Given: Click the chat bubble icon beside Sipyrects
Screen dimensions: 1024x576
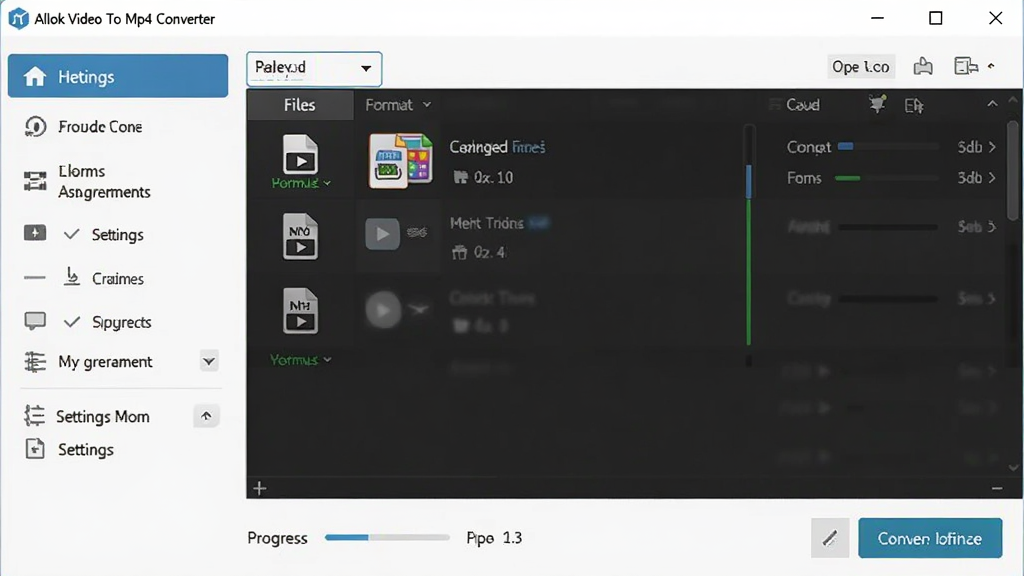Looking at the screenshot, I should [x=35, y=321].
